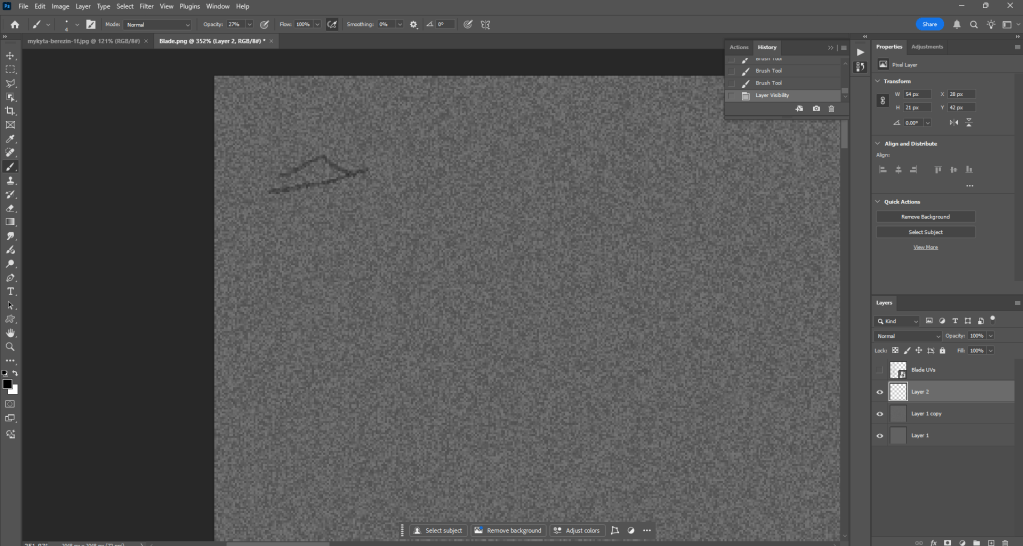Delete layer using trash icon in Layers panel
This screenshot has width=1023, height=546.
1004,541
